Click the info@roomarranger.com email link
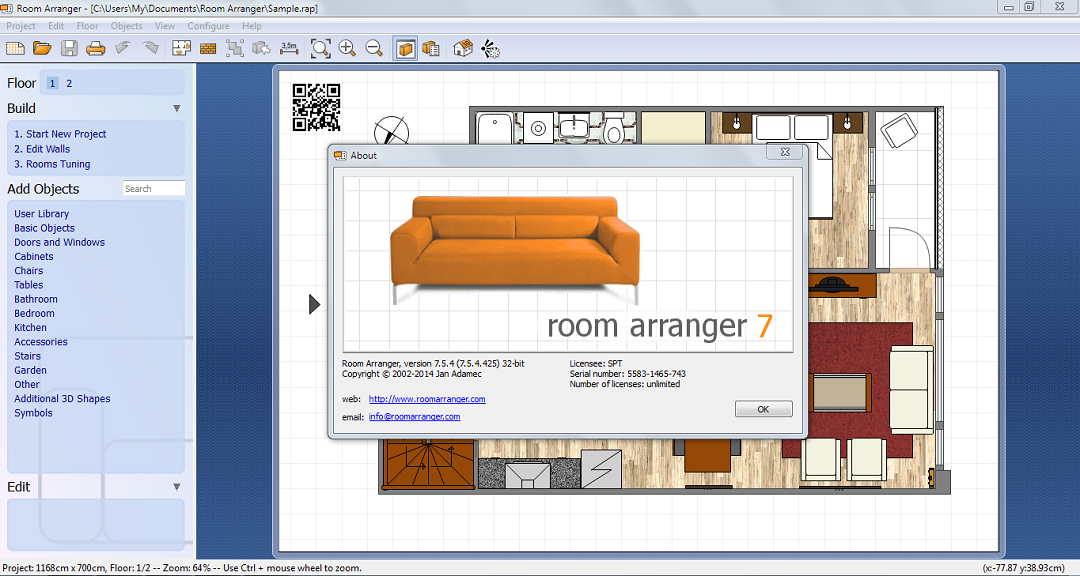This screenshot has width=1080, height=576. click(415, 416)
